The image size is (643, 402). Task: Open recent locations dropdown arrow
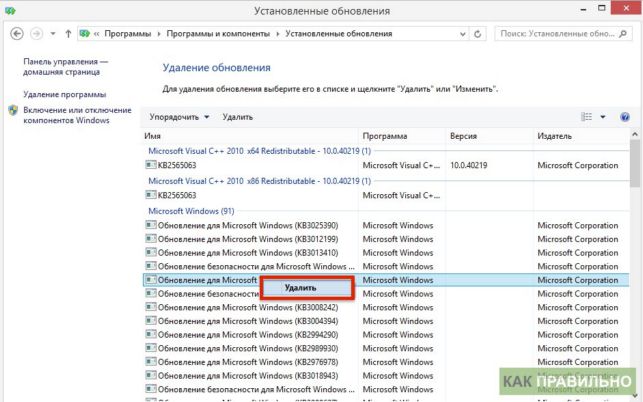click(53, 34)
